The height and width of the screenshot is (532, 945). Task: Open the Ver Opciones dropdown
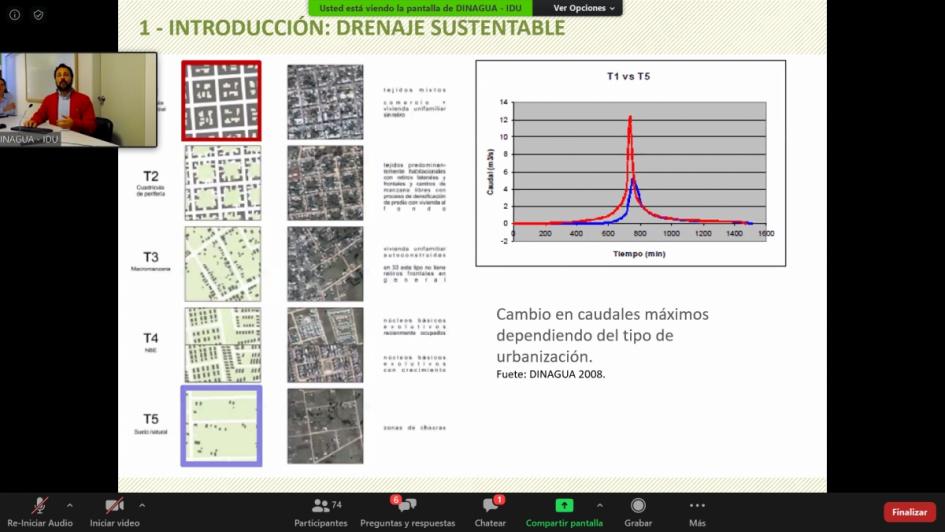[x=583, y=8]
